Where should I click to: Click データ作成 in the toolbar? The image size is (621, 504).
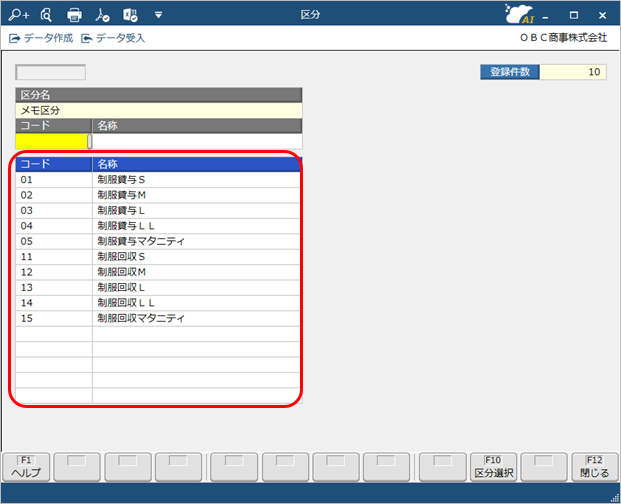pyautogui.click(x=41, y=38)
